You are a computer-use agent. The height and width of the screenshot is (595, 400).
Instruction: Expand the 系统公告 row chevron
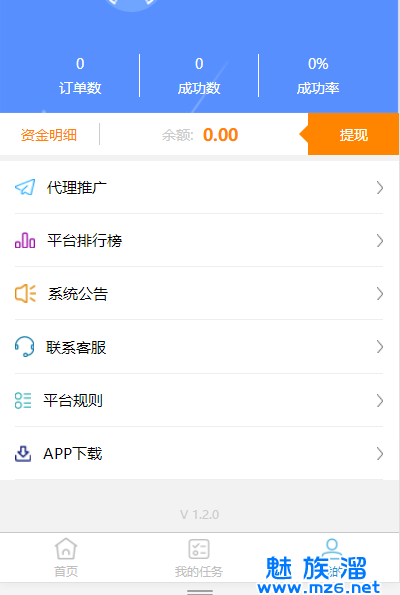point(380,294)
